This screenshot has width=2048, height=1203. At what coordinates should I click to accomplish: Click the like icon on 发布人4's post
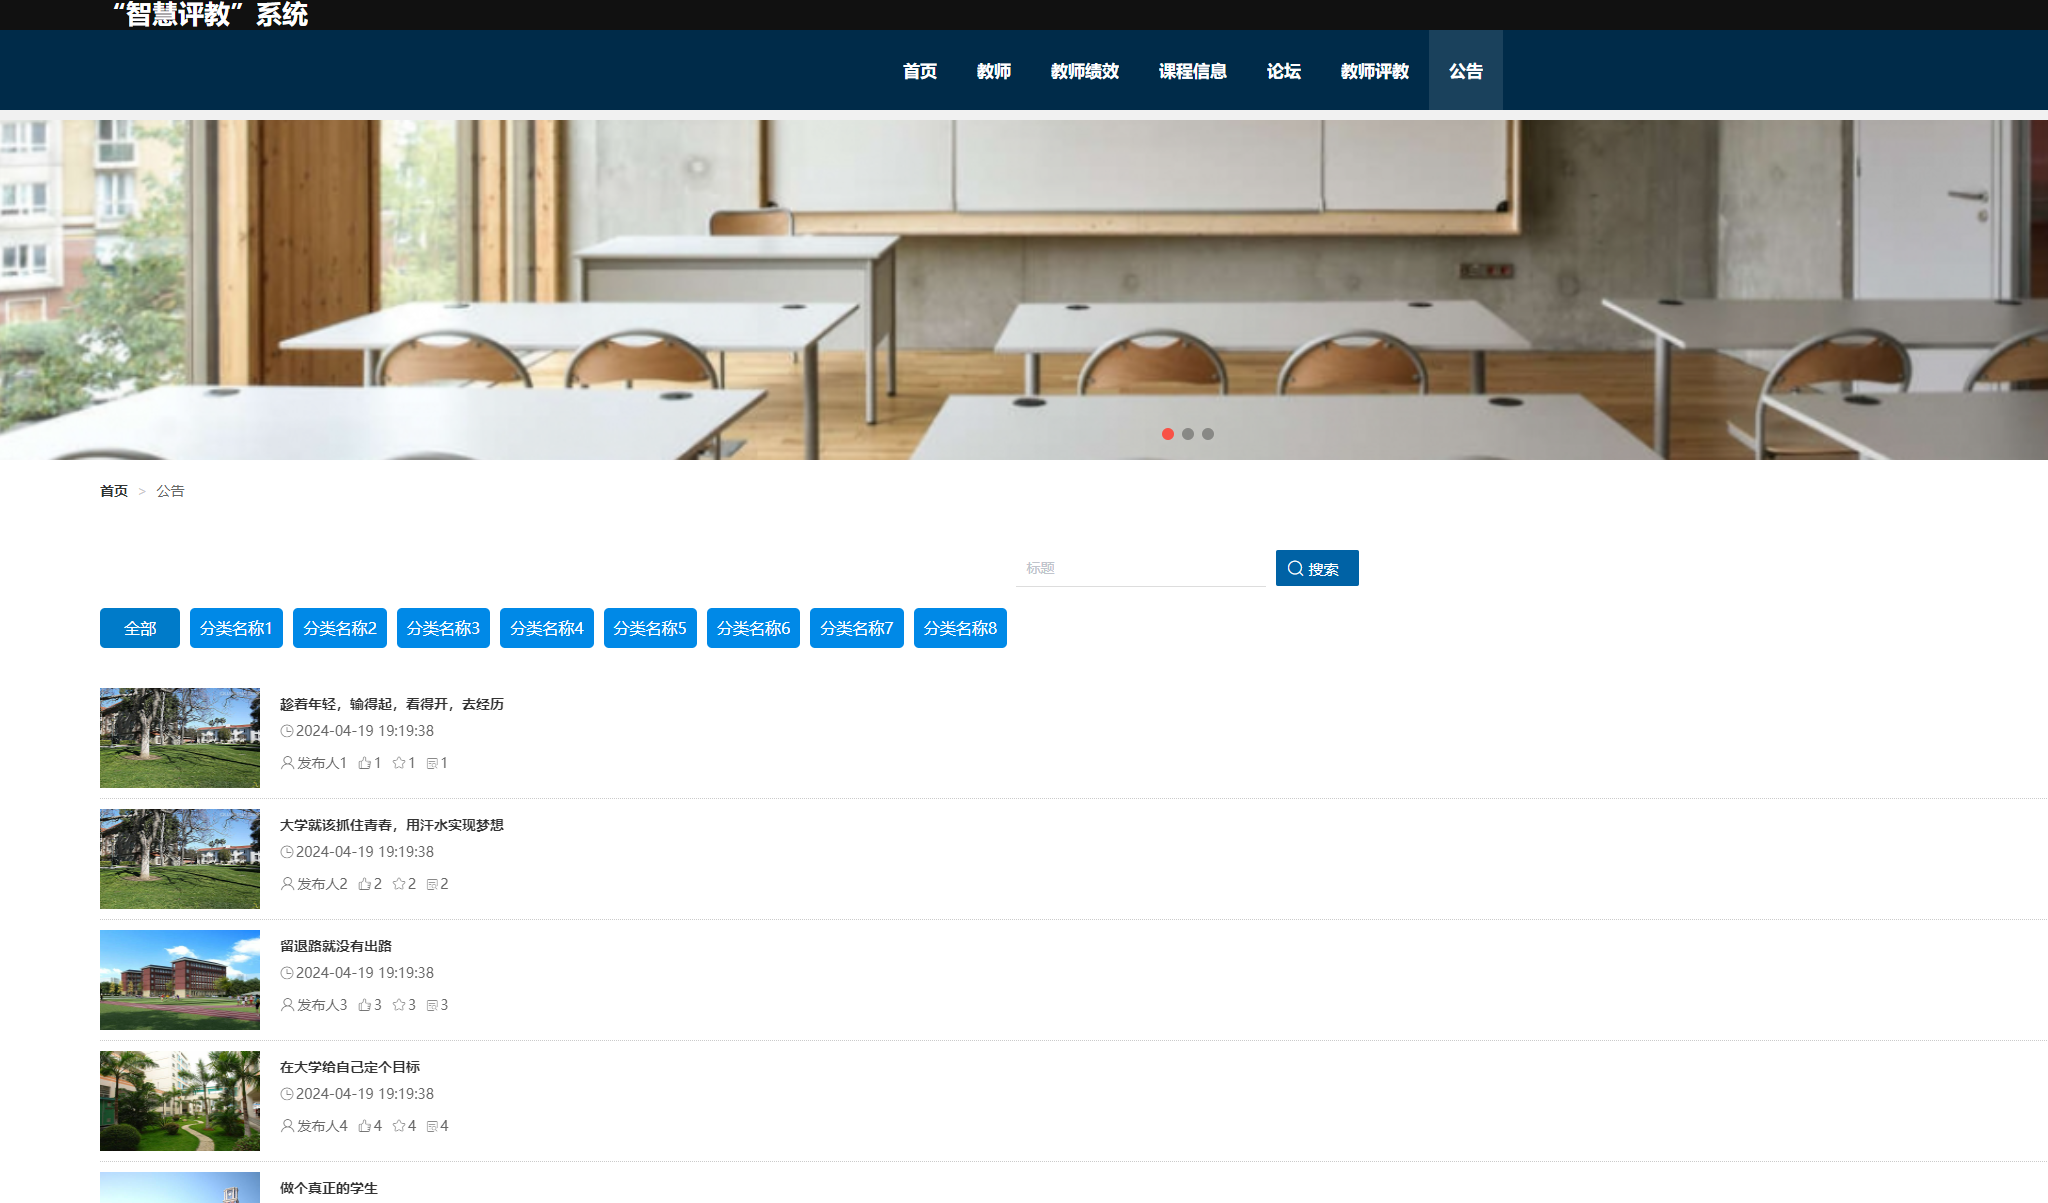pos(365,1126)
